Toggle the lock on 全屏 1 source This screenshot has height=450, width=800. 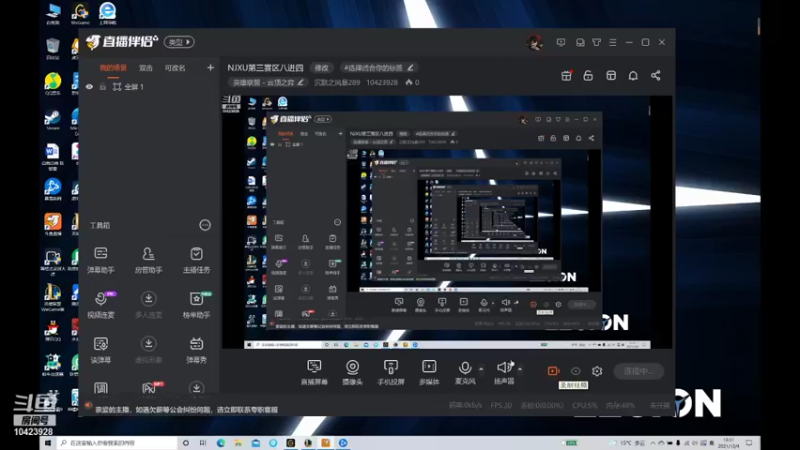103,87
